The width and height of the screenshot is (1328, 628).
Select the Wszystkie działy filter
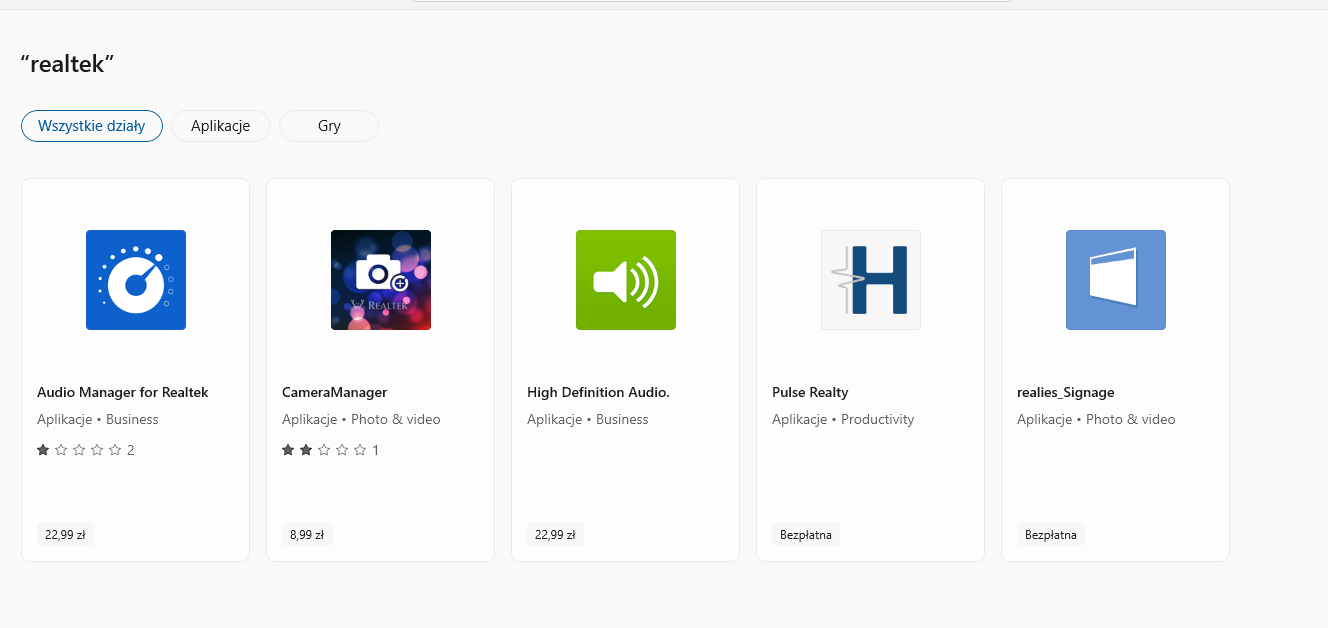click(x=92, y=126)
